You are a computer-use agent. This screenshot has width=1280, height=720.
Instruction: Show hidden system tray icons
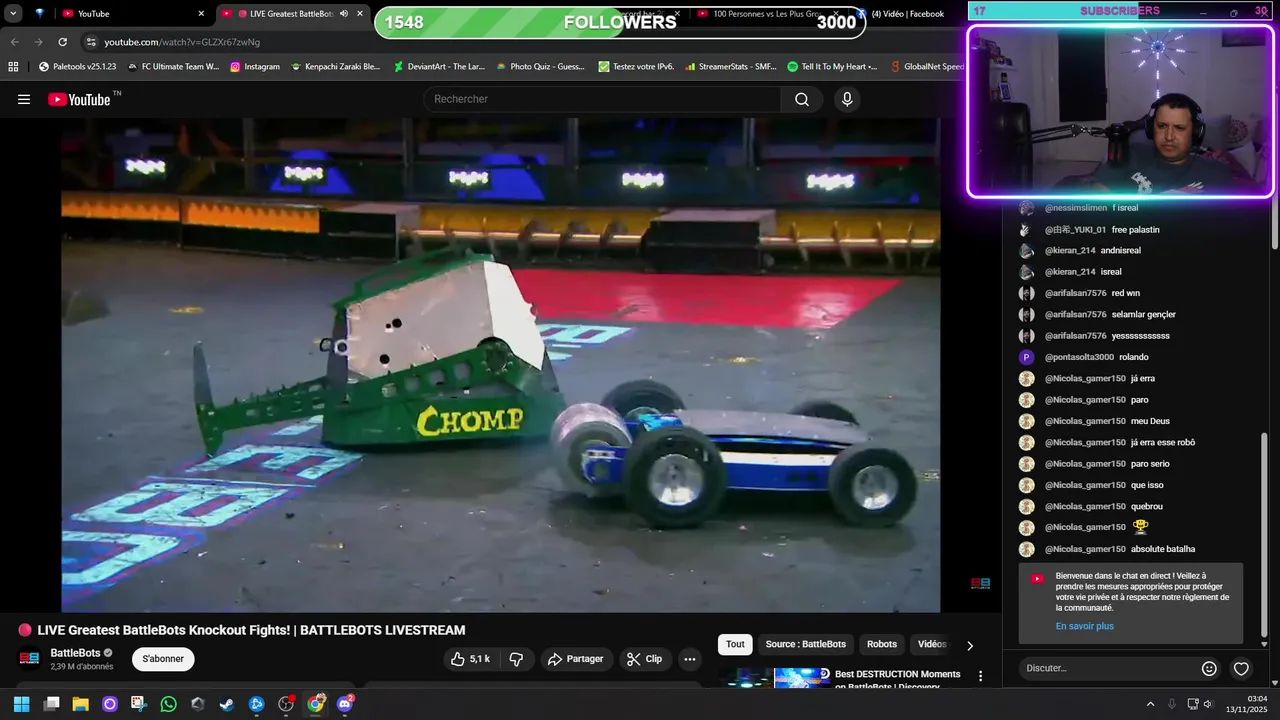click(x=1150, y=704)
